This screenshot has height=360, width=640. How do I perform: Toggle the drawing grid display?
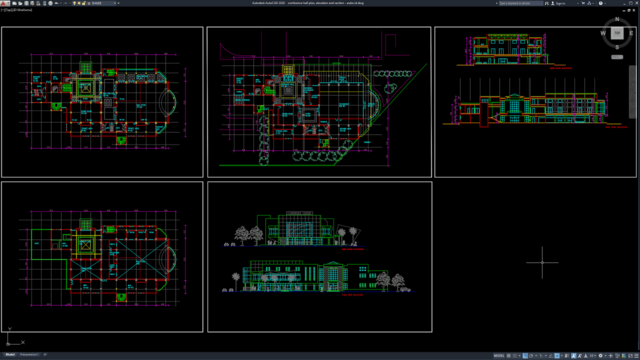[509, 356]
